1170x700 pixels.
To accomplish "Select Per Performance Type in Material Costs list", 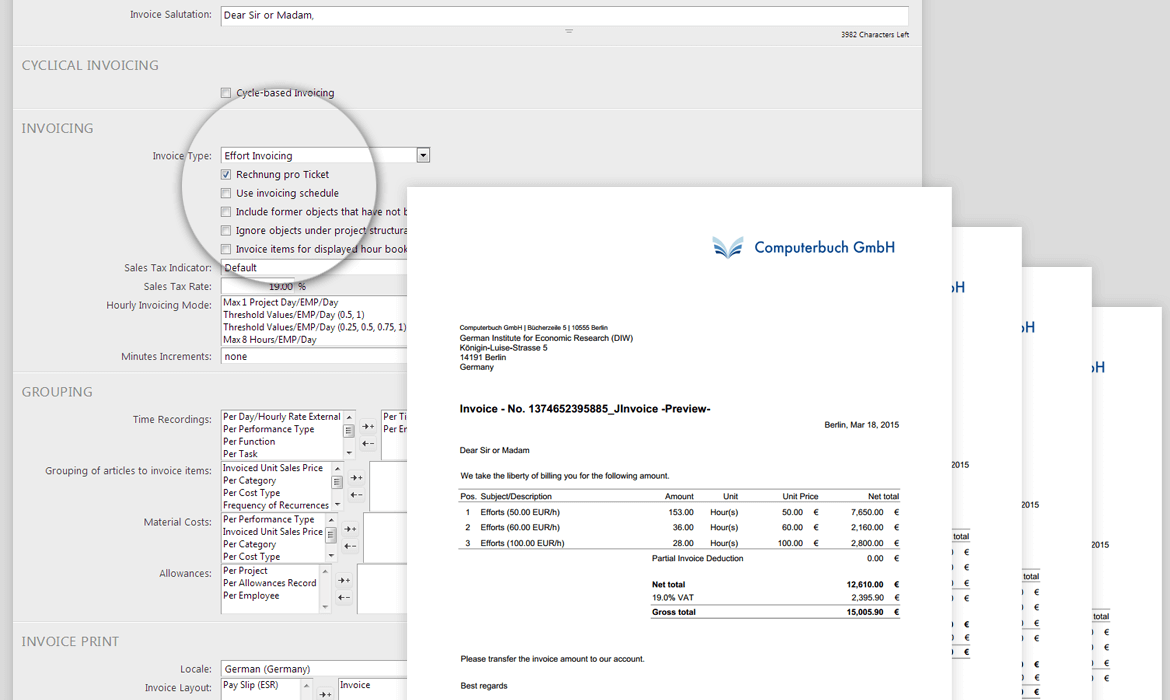I will (x=269, y=519).
